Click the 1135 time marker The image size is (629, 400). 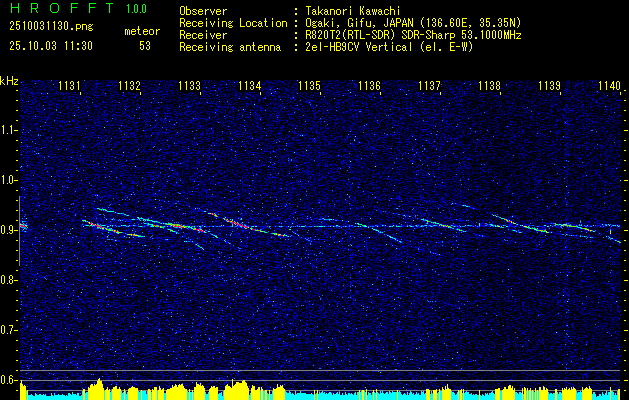[309, 85]
